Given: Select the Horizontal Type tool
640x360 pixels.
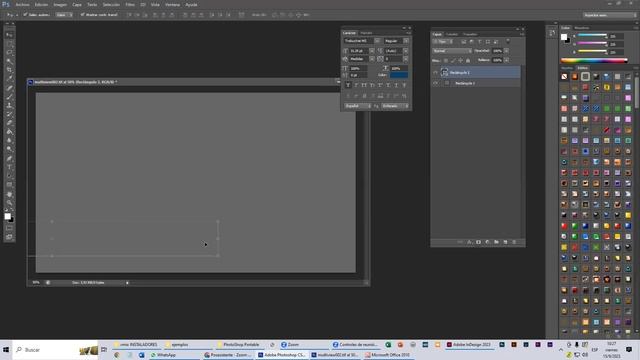Looking at the screenshot, I should 9,167.
